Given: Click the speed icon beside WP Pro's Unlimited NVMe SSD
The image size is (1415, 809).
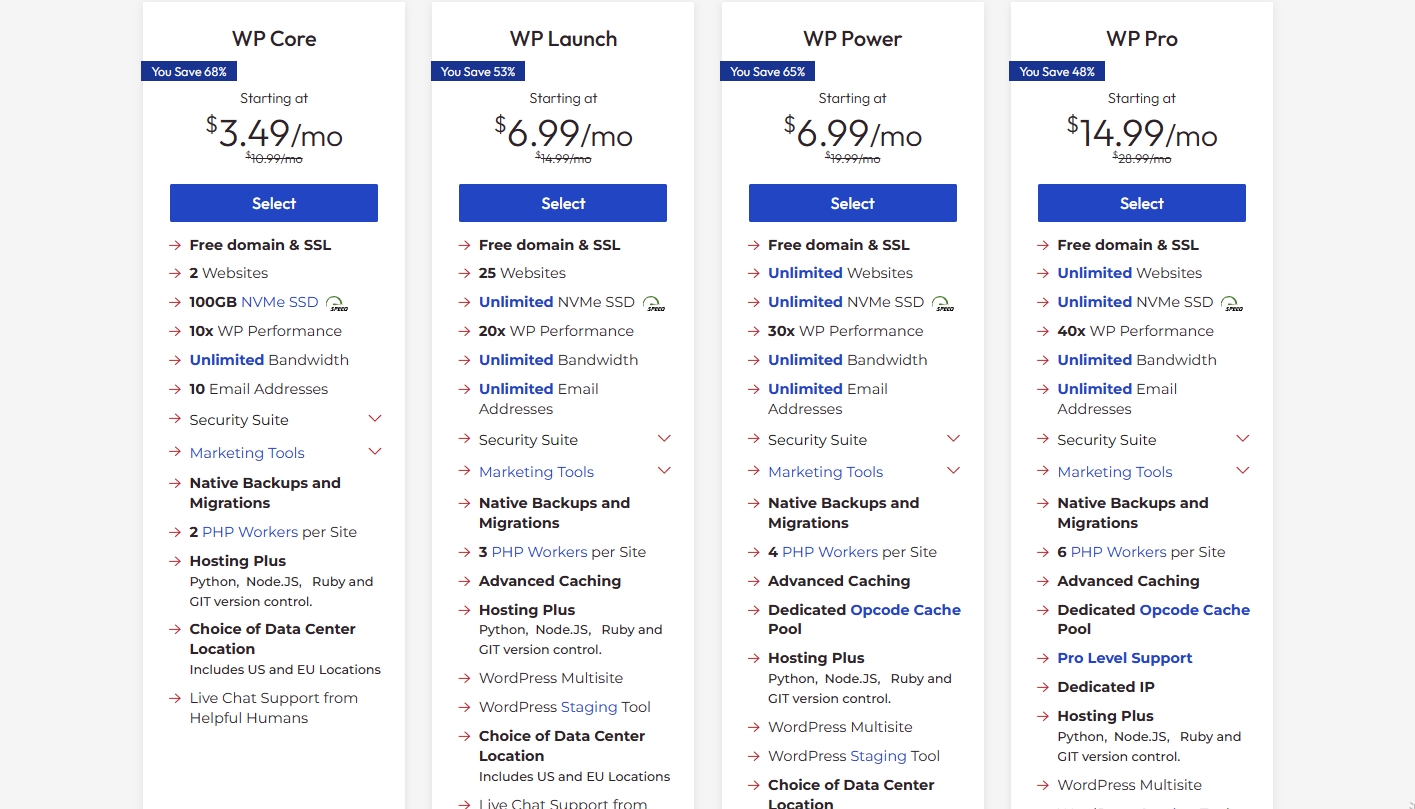Looking at the screenshot, I should [x=1232, y=302].
